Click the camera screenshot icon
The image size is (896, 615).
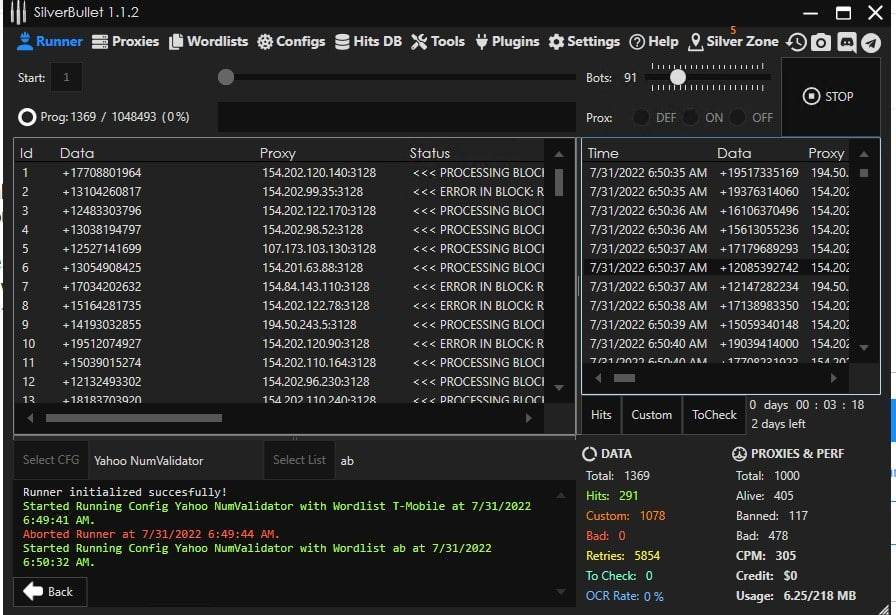point(821,42)
